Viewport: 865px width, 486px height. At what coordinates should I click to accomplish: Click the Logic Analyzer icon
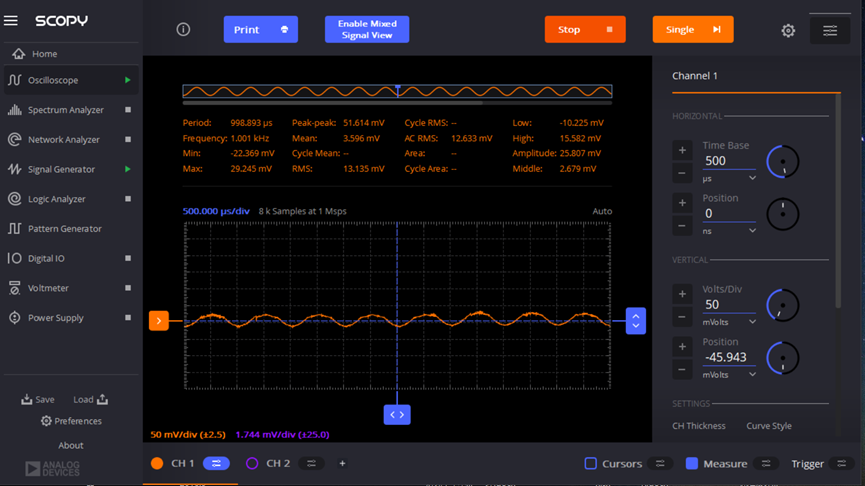pyautogui.click(x=15, y=199)
